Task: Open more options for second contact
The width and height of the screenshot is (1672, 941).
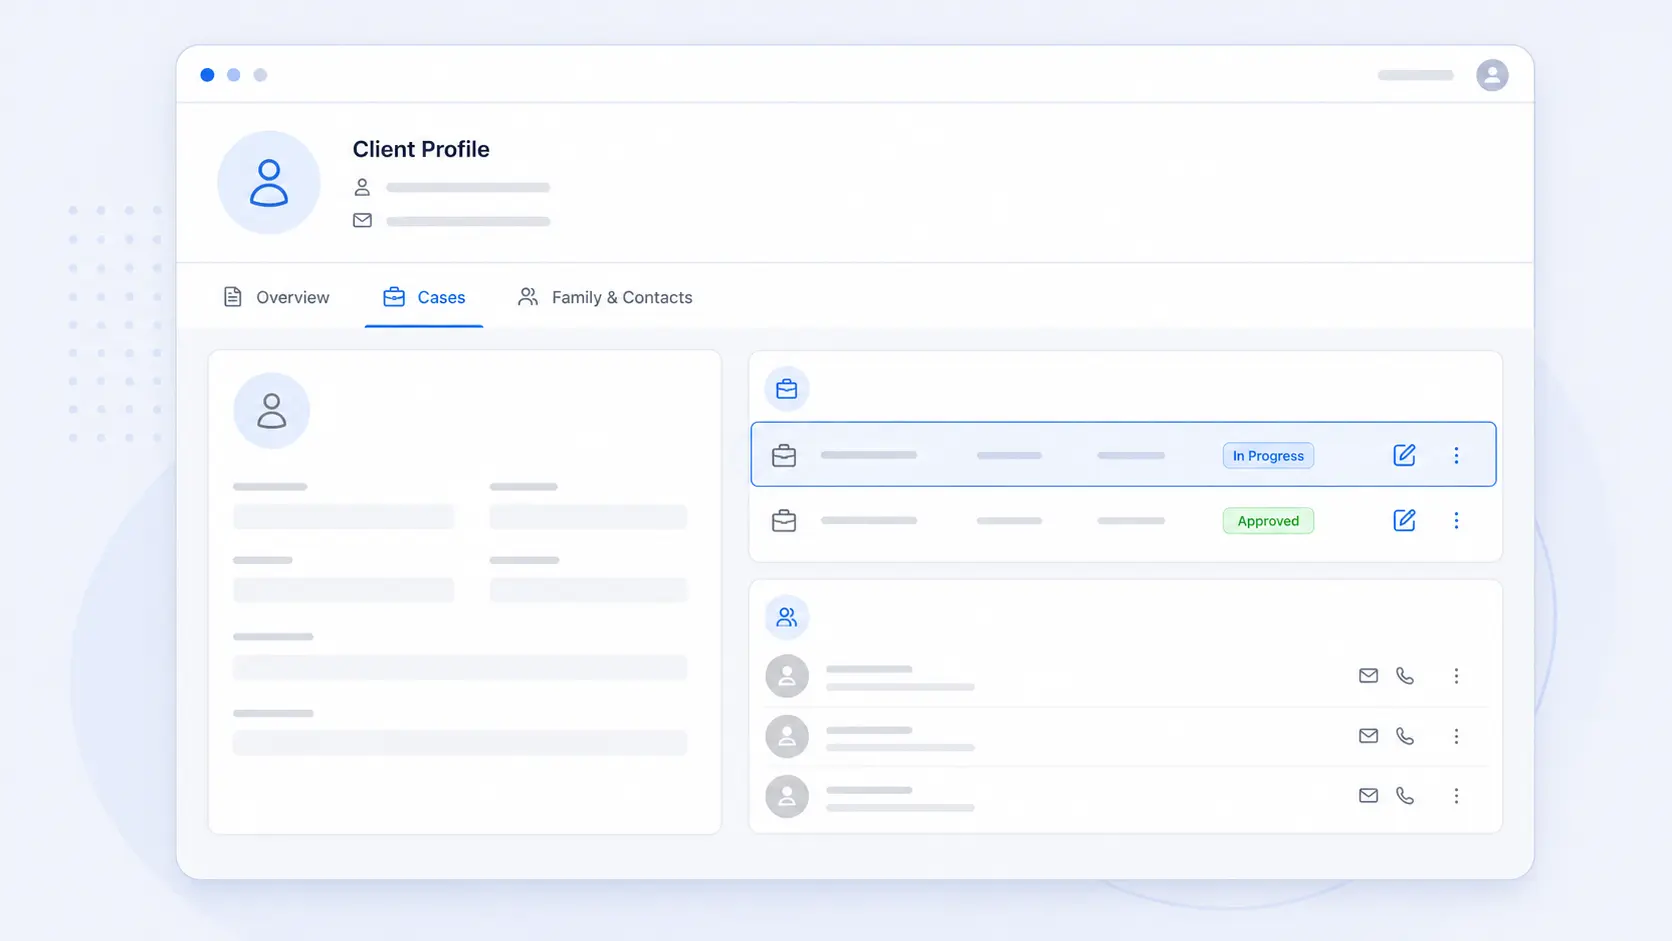Action: (1456, 736)
